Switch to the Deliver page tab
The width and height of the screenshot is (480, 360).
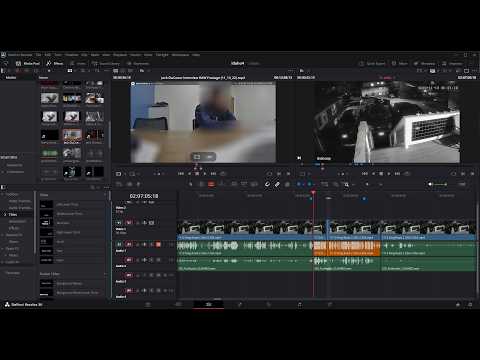(330, 304)
